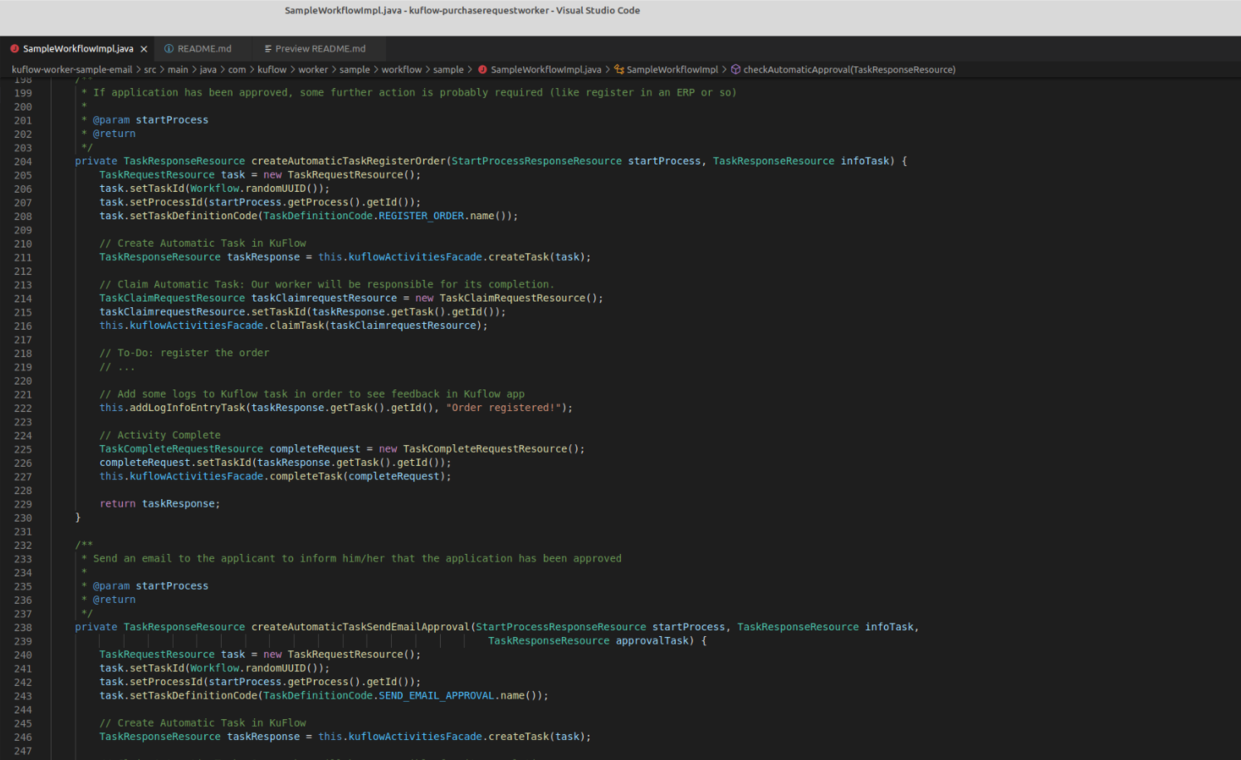Click the SEND_EMAIL_APPROVAL constant
Screen dimensions: 1241x760
pyautogui.click(x=436, y=695)
